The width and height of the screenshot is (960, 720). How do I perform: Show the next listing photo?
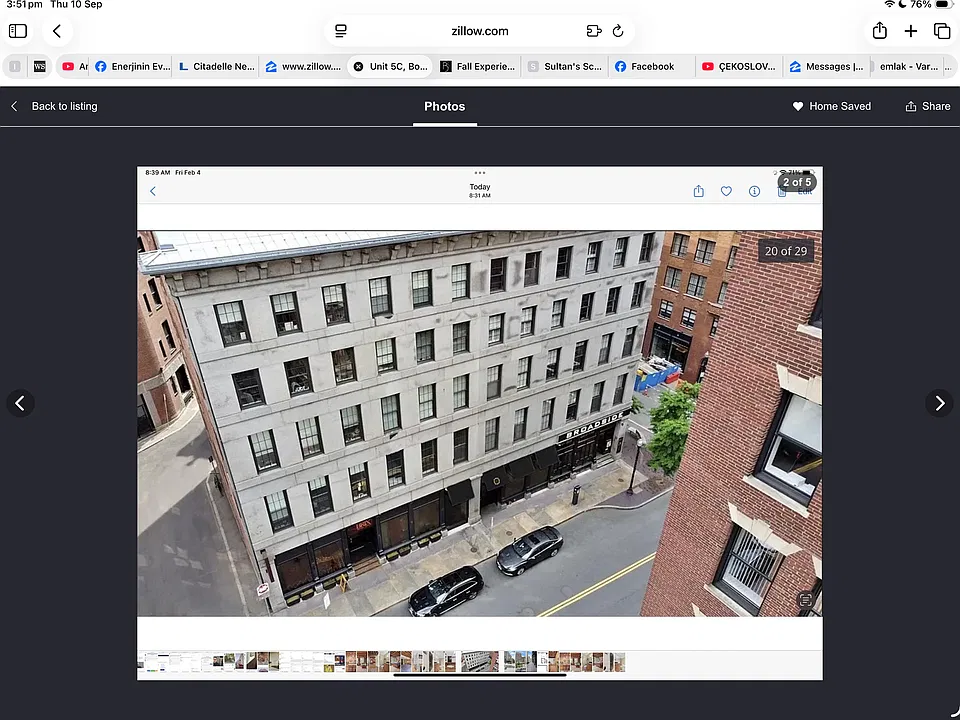click(939, 403)
